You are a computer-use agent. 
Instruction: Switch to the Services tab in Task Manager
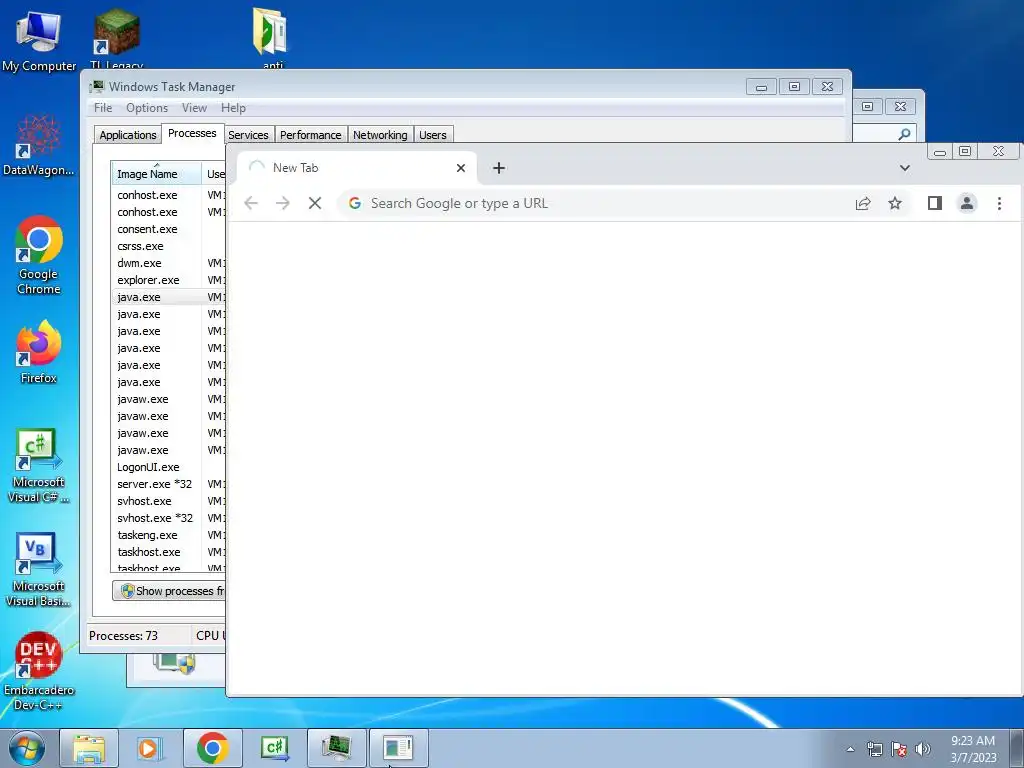click(249, 135)
